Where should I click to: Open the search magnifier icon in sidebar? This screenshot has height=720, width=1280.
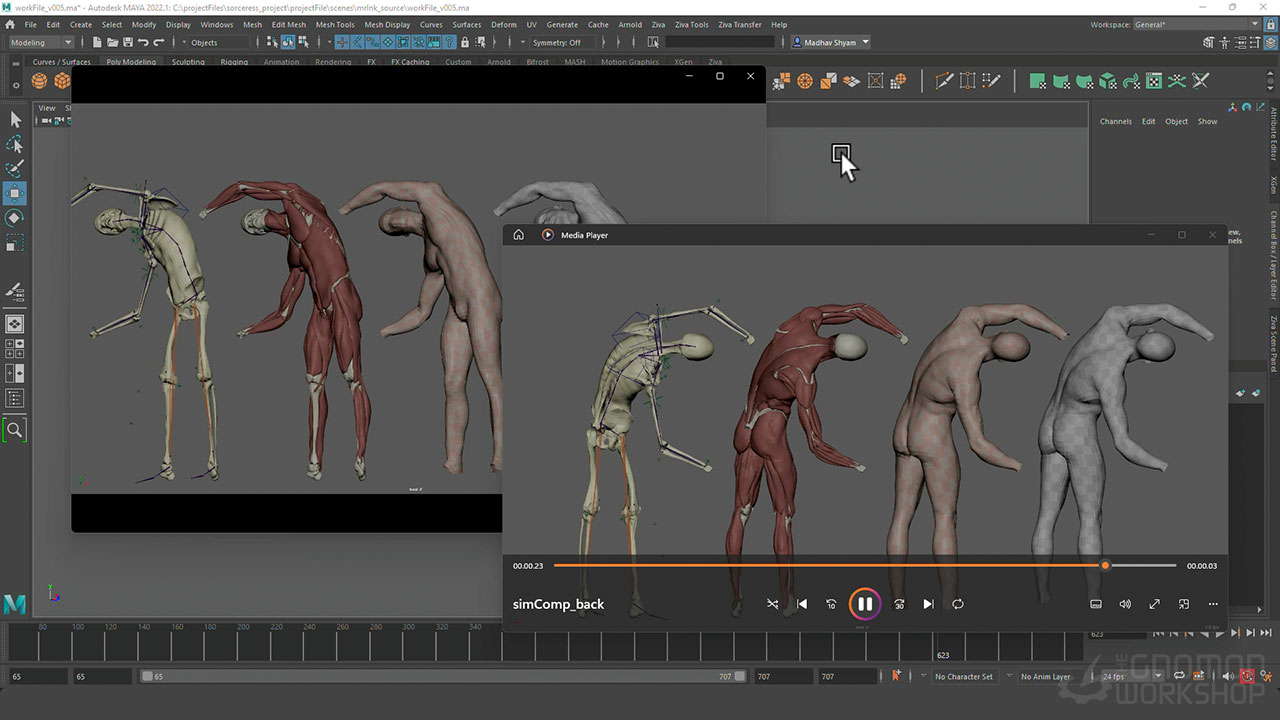coord(15,430)
